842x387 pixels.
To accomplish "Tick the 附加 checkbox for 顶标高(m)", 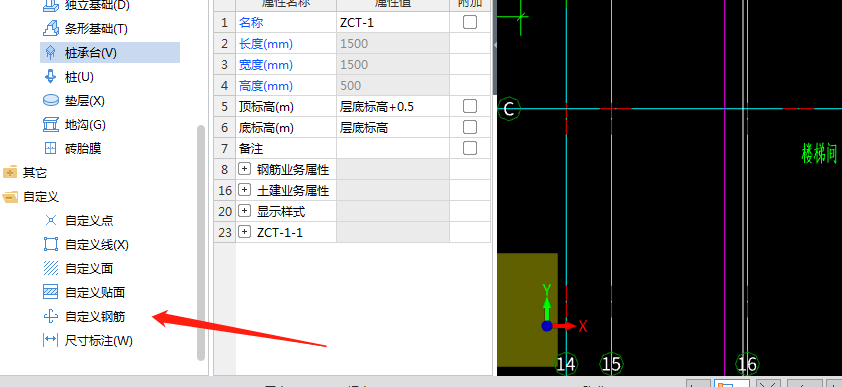I will pyautogui.click(x=470, y=106).
